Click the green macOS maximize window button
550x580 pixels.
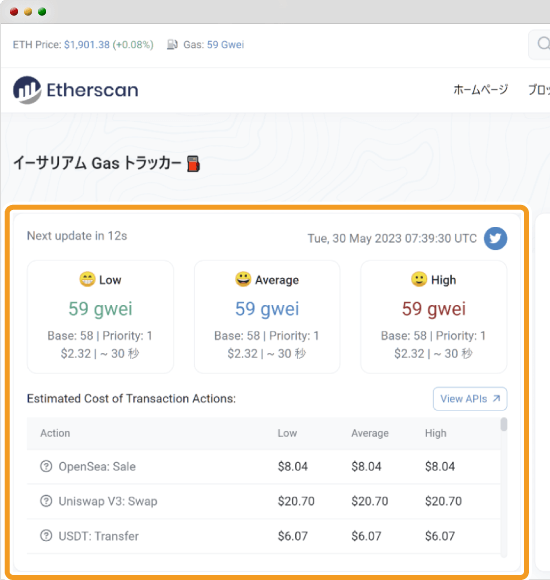tap(42, 11)
